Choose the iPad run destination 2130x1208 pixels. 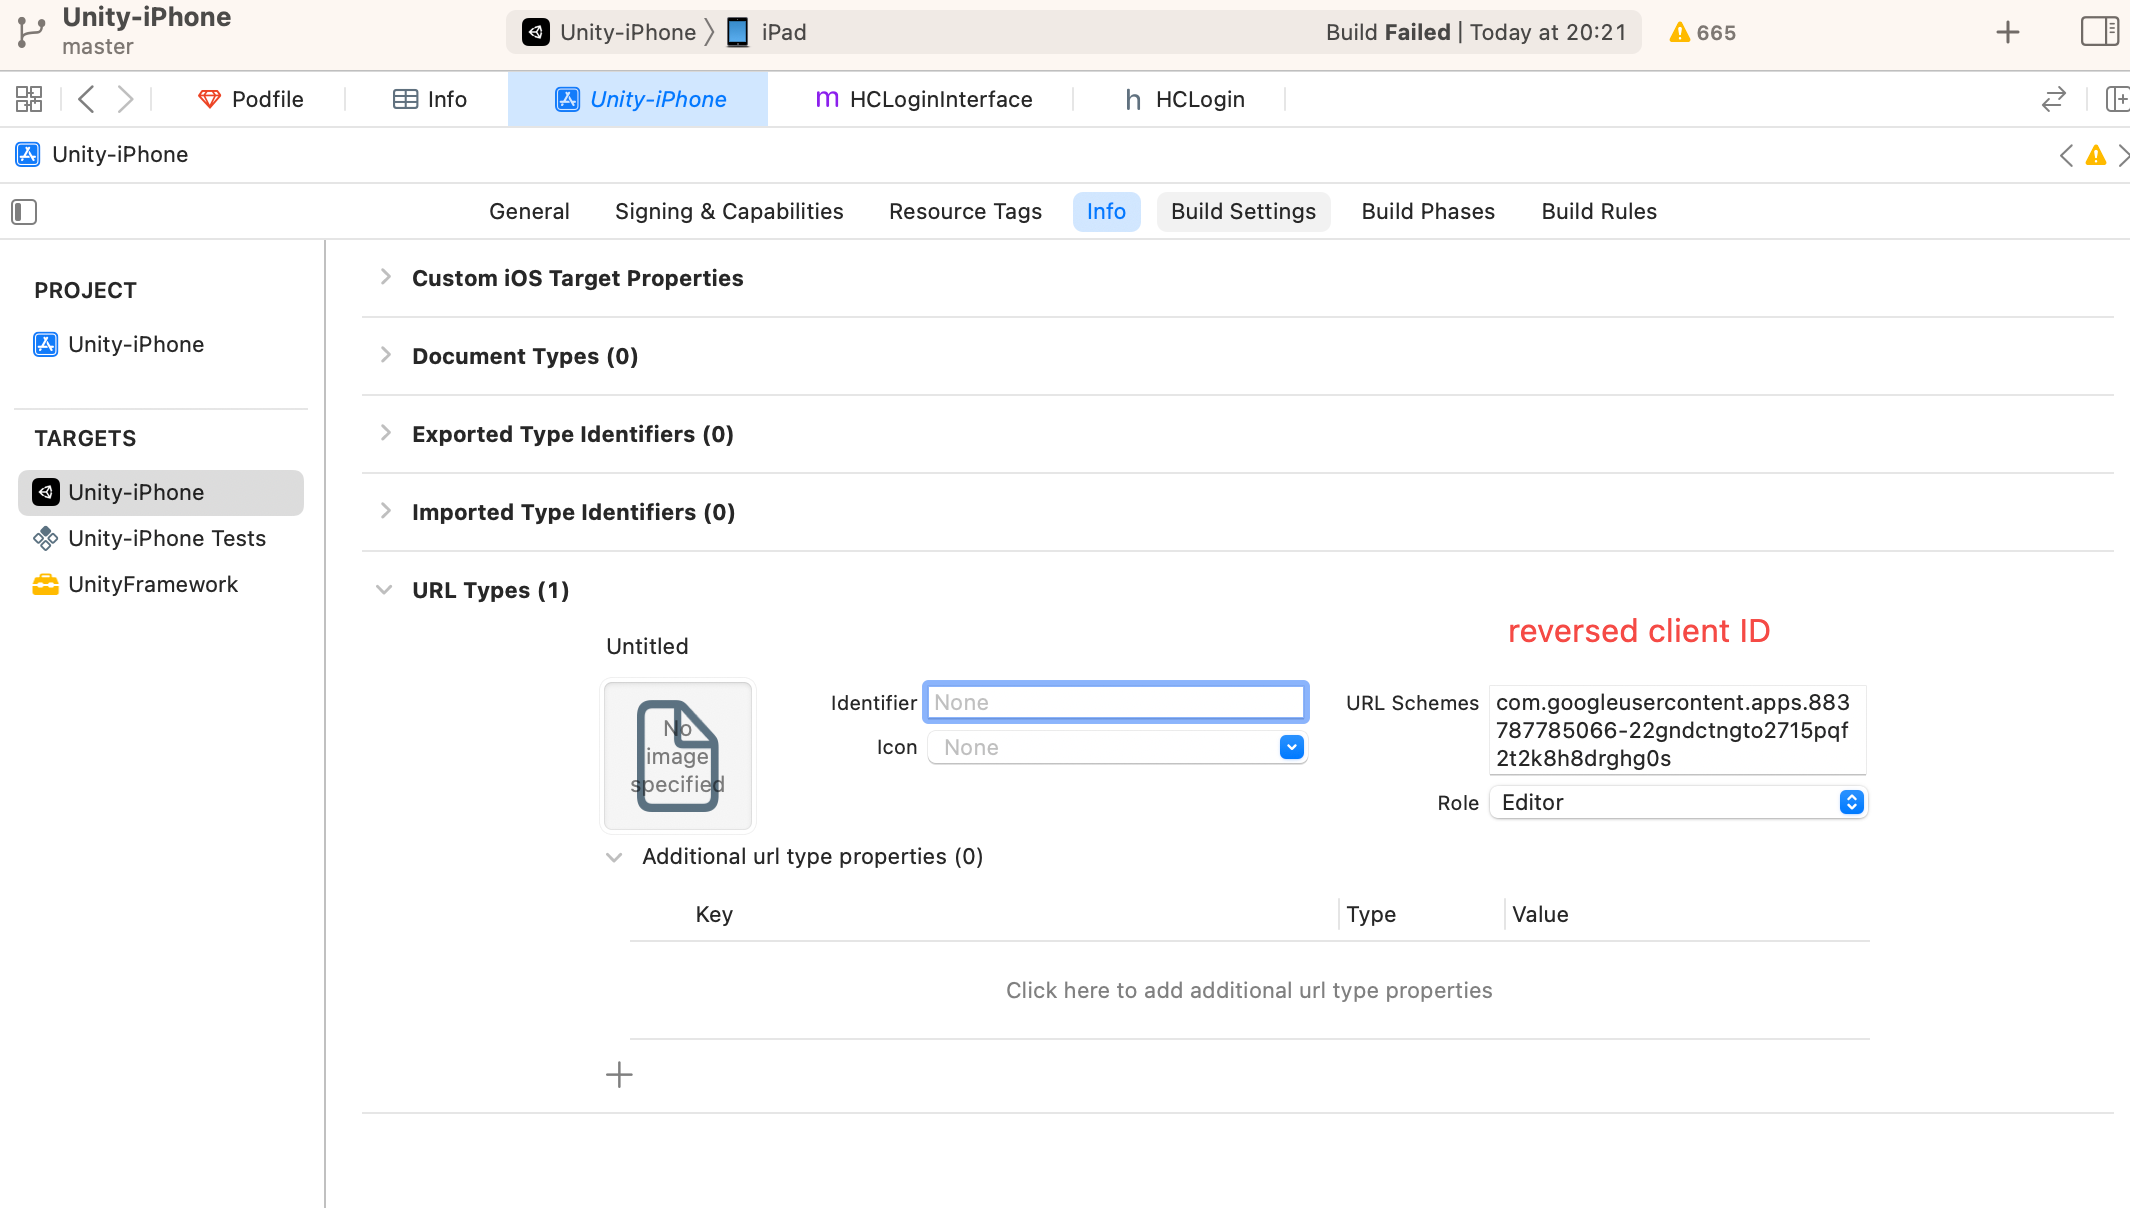coord(766,32)
